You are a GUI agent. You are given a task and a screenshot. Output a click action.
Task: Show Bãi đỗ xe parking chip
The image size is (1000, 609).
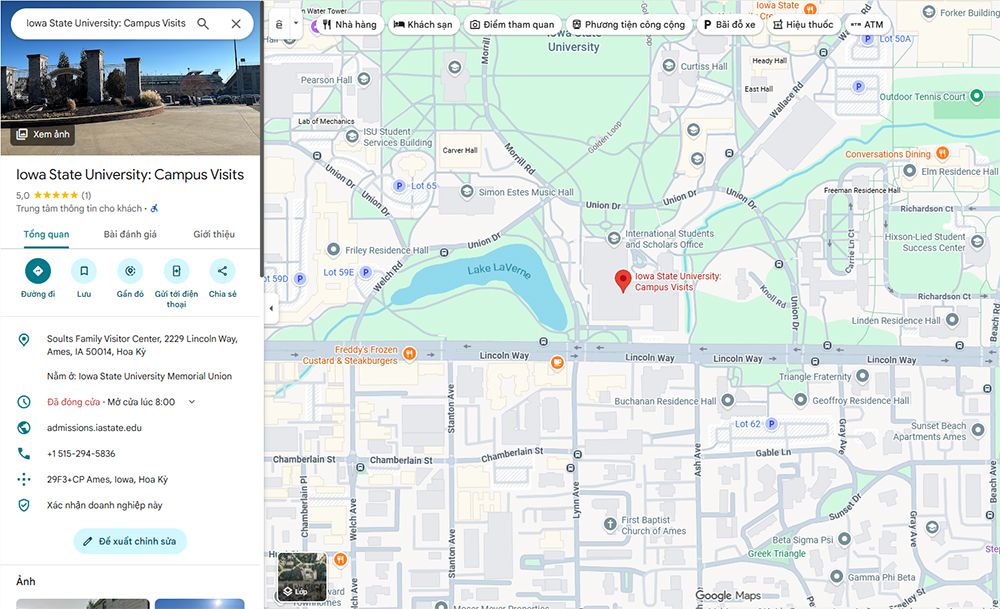point(730,25)
